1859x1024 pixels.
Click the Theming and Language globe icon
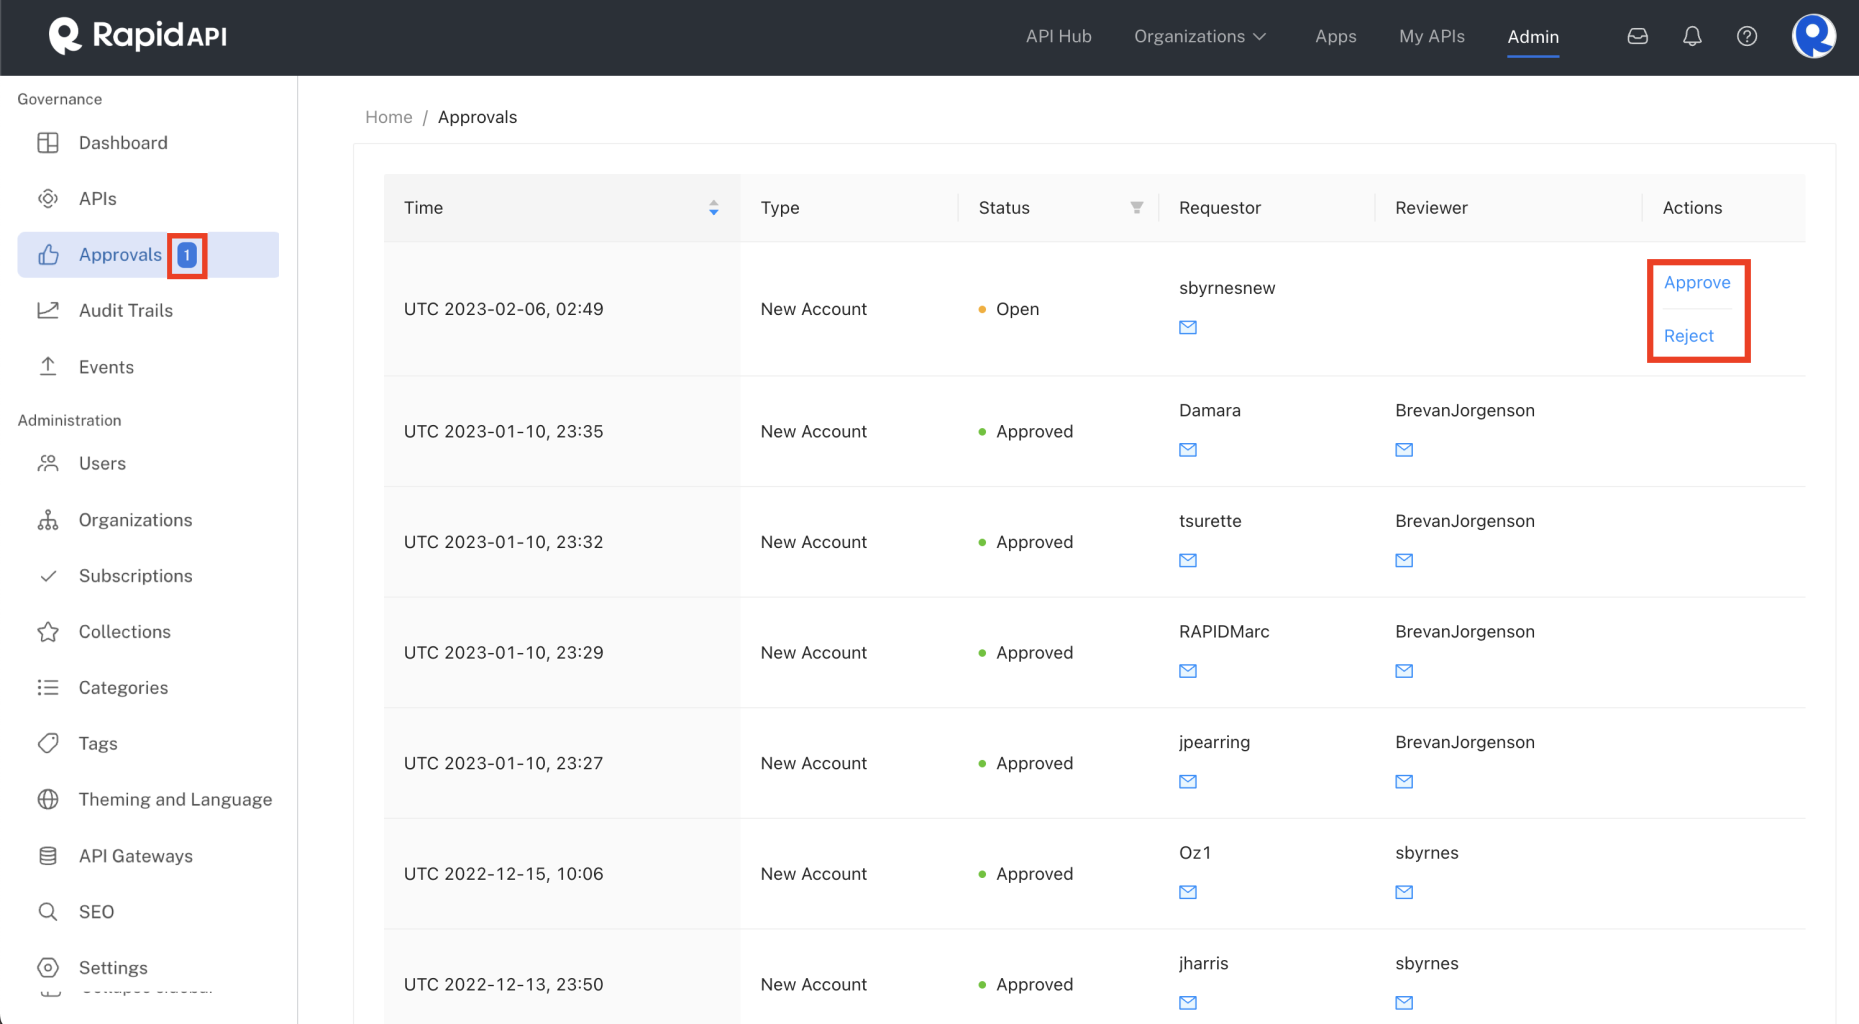click(x=48, y=800)
